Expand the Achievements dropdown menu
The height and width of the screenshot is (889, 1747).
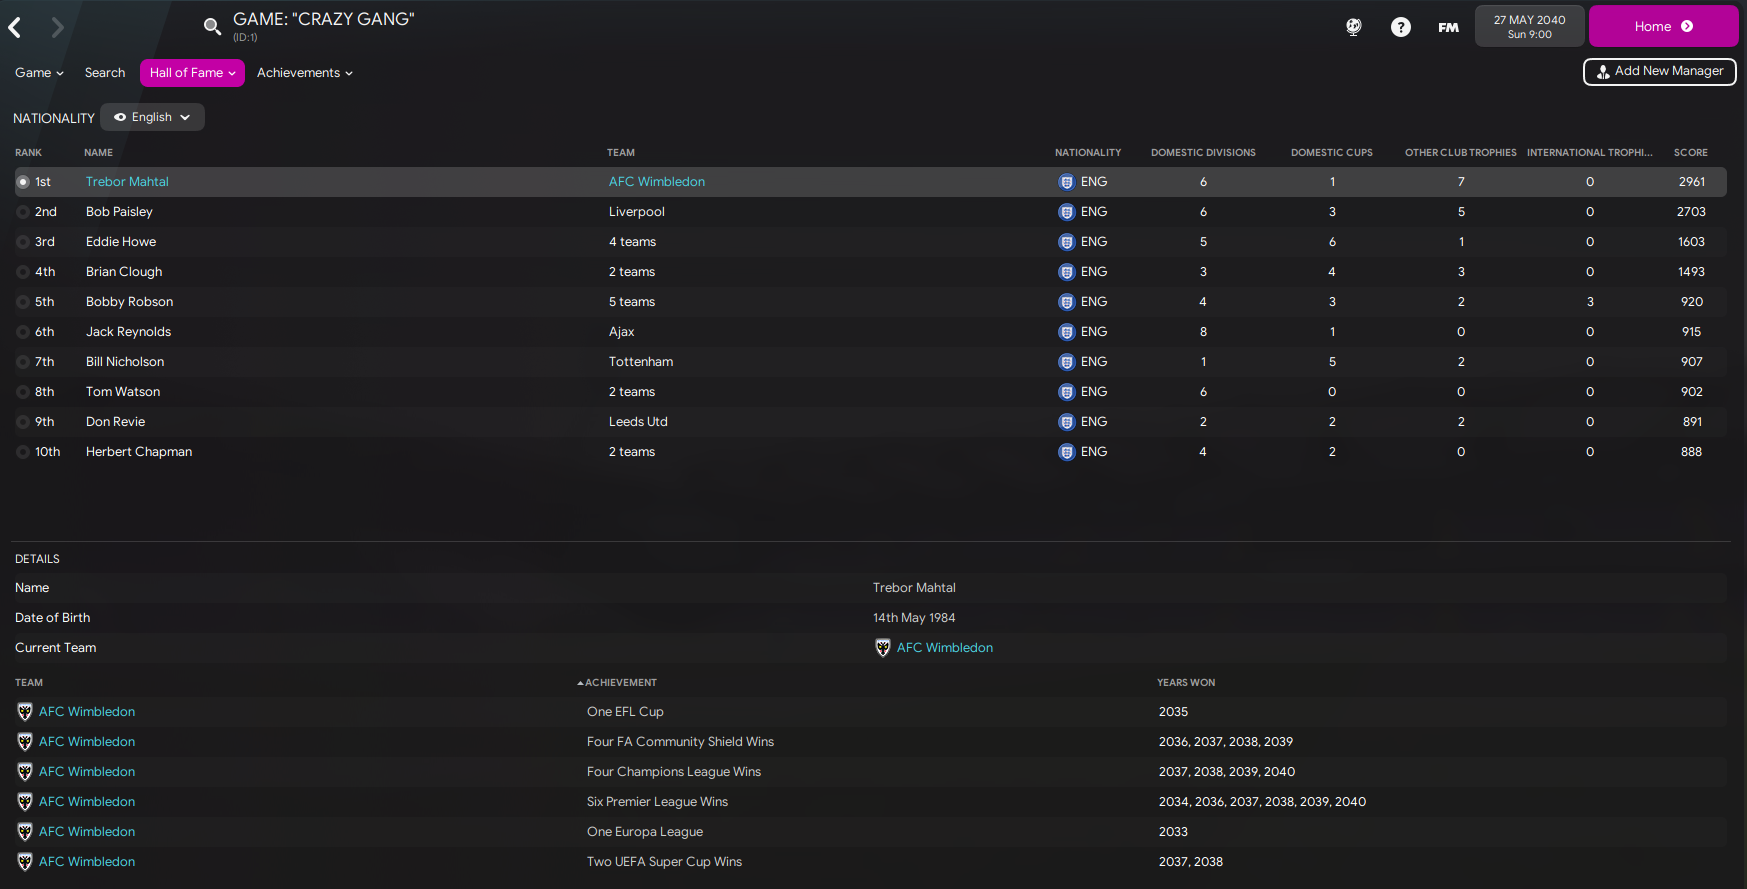pyautogui.click(x=304, y=73)
